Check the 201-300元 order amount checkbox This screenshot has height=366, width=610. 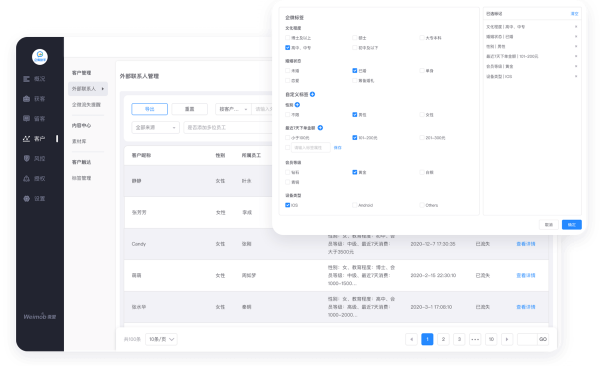(422, 137)
